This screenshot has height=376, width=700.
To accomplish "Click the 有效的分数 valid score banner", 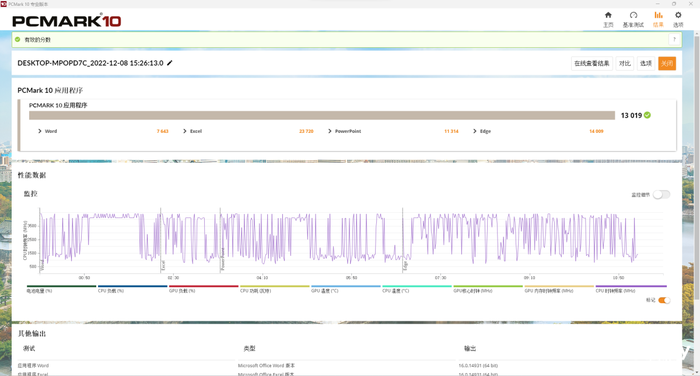I will [x=346, y=39].
